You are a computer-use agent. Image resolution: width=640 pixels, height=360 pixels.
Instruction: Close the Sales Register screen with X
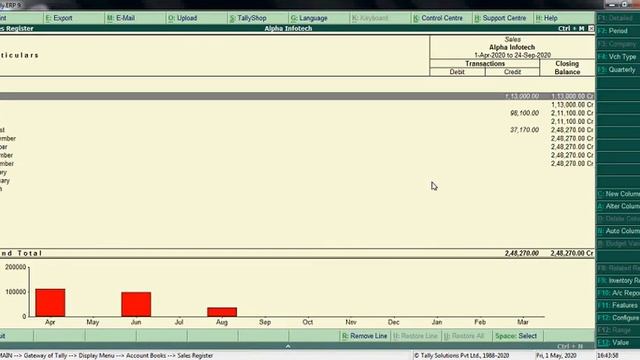pyautogui.click(x=591, y=28)
